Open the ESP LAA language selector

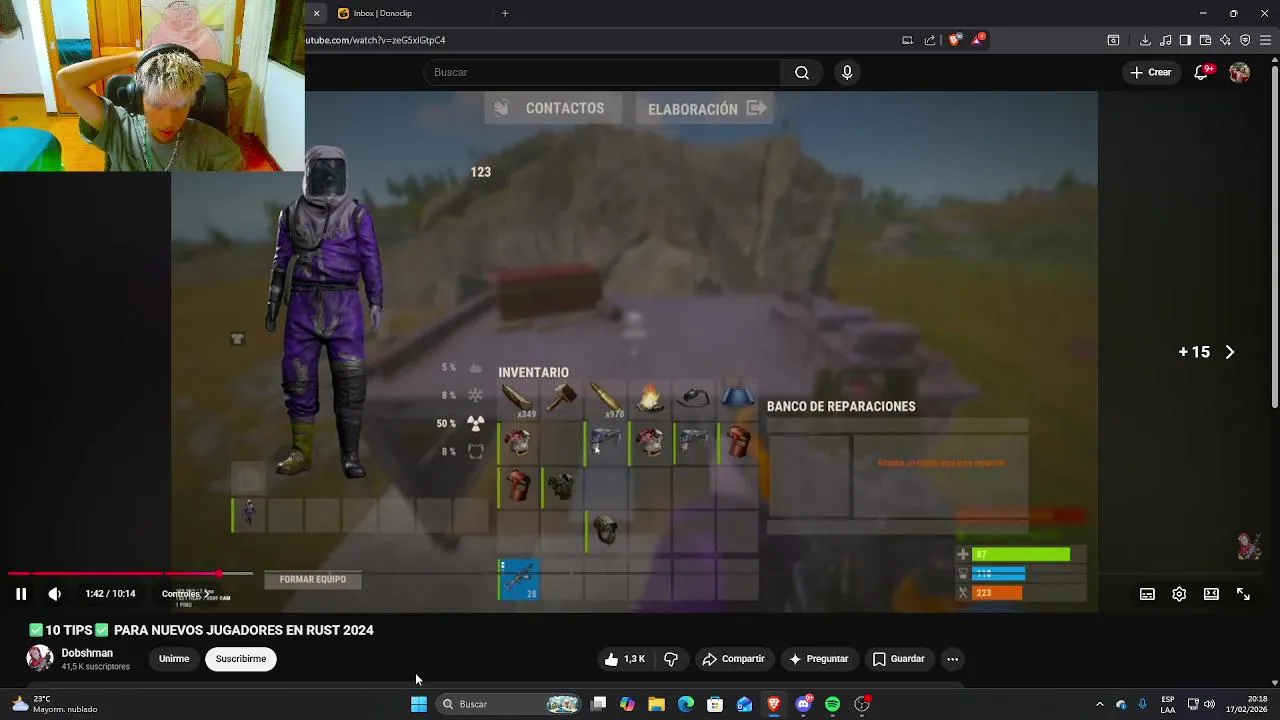pos(1168,704)
